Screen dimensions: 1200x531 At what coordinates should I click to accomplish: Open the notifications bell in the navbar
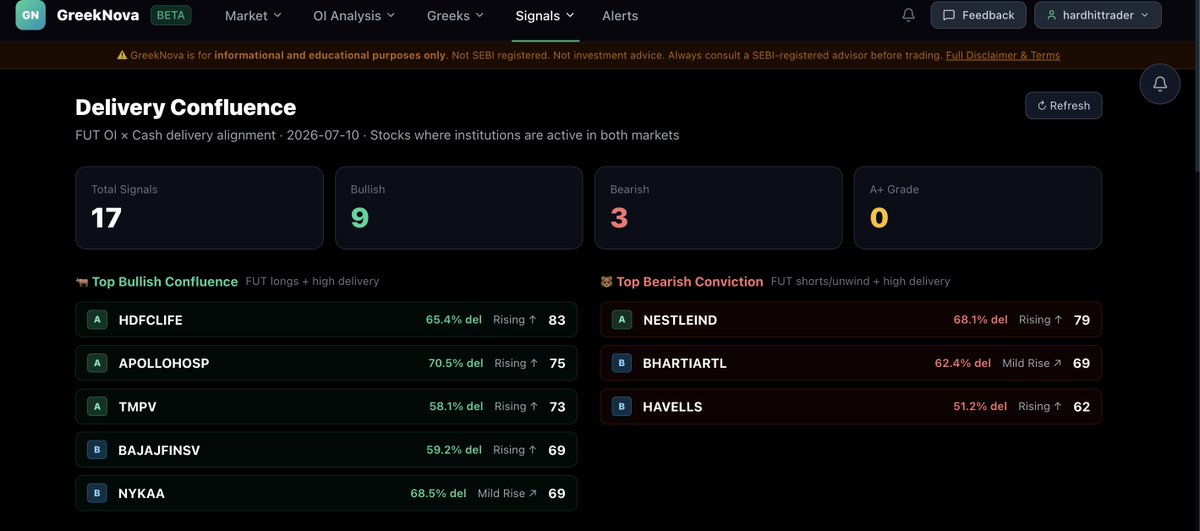(x=908, y=15)
